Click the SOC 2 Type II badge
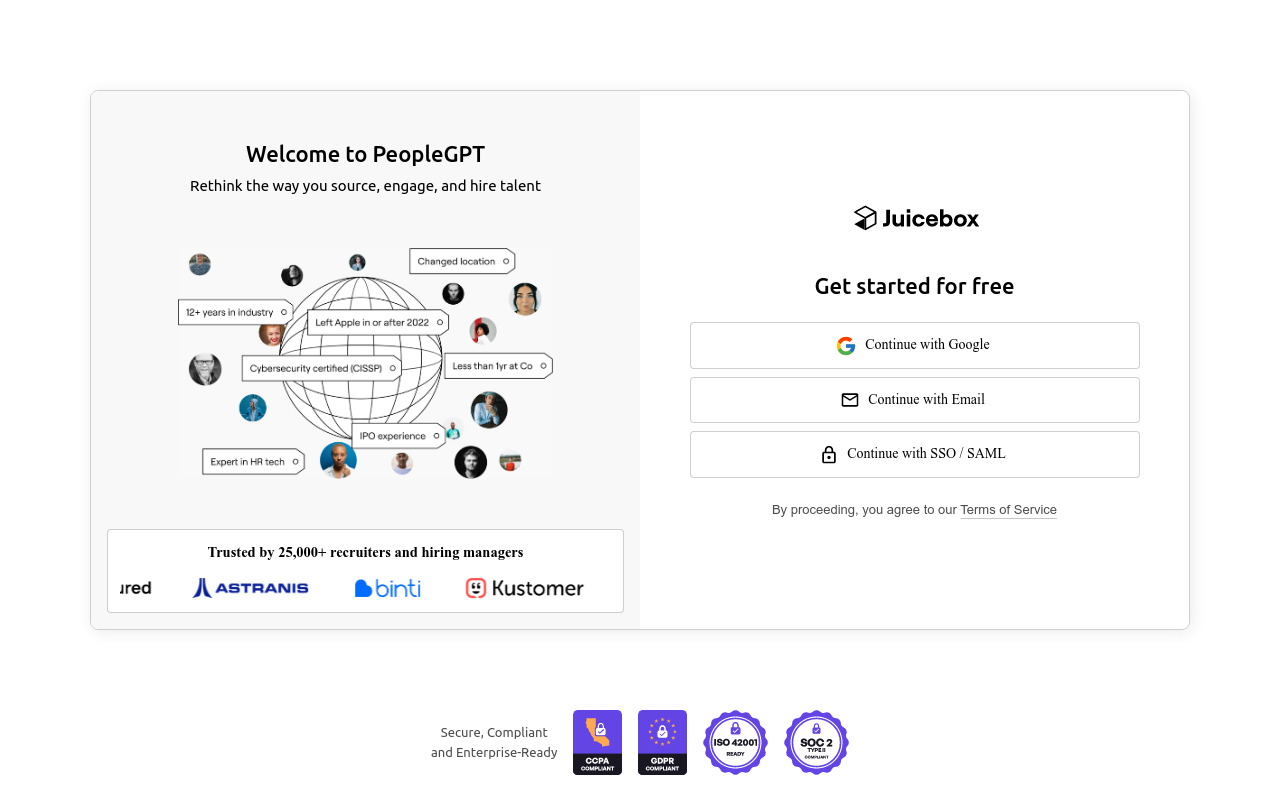The height and width of the screenshot is (800, 1280). click(816, 742)
